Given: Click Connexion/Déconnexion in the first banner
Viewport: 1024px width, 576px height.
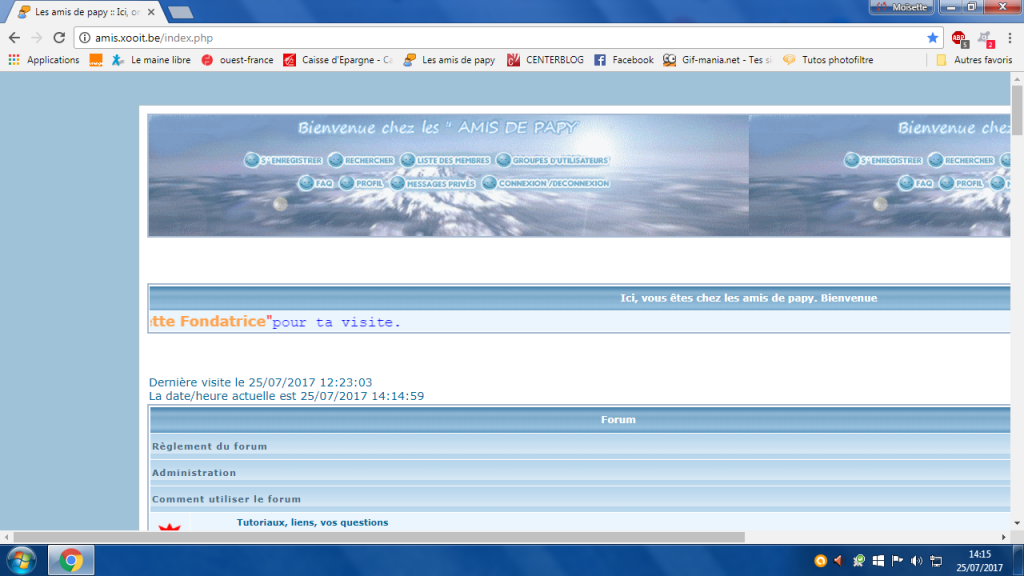Looking at the screenshot, I should (546, 184).
